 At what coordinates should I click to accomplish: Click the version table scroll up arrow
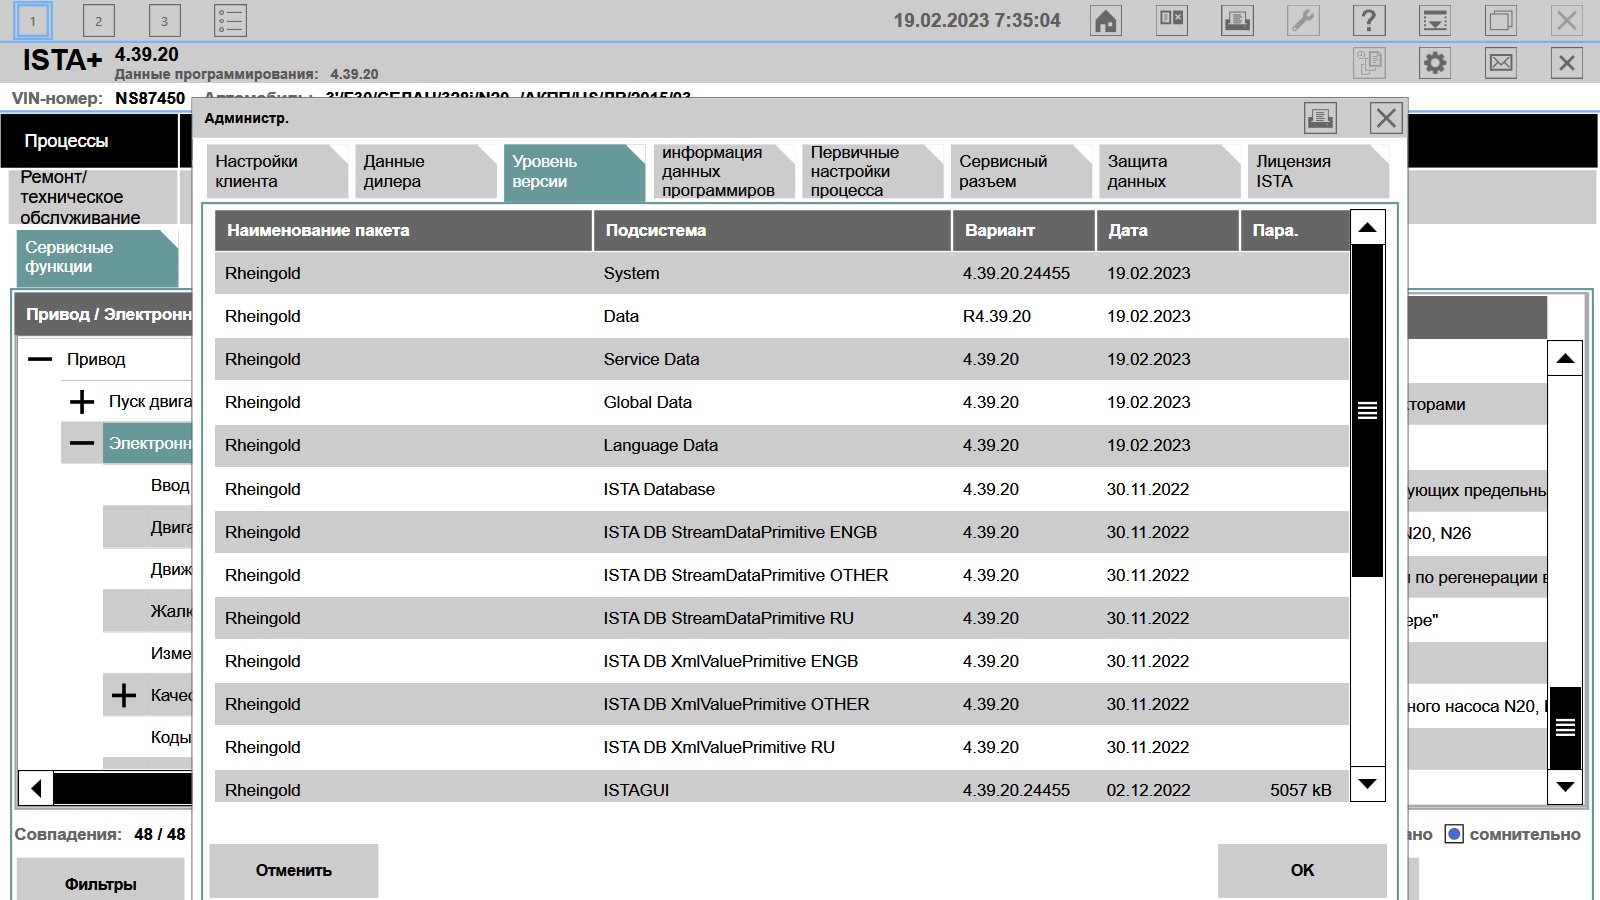1367,228
